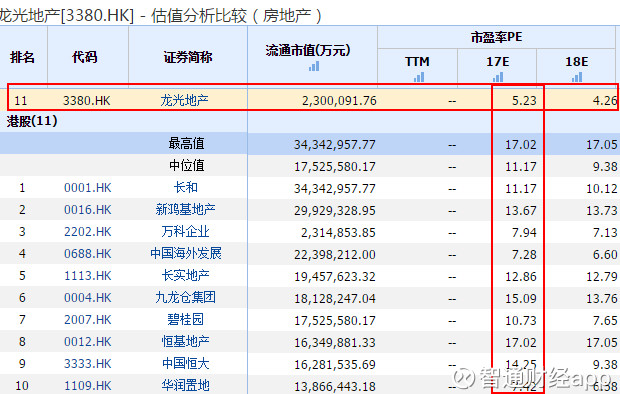Screen dimensions: 620x394
Task: Click 17E PE value 7.94
Action: (524, 233)
